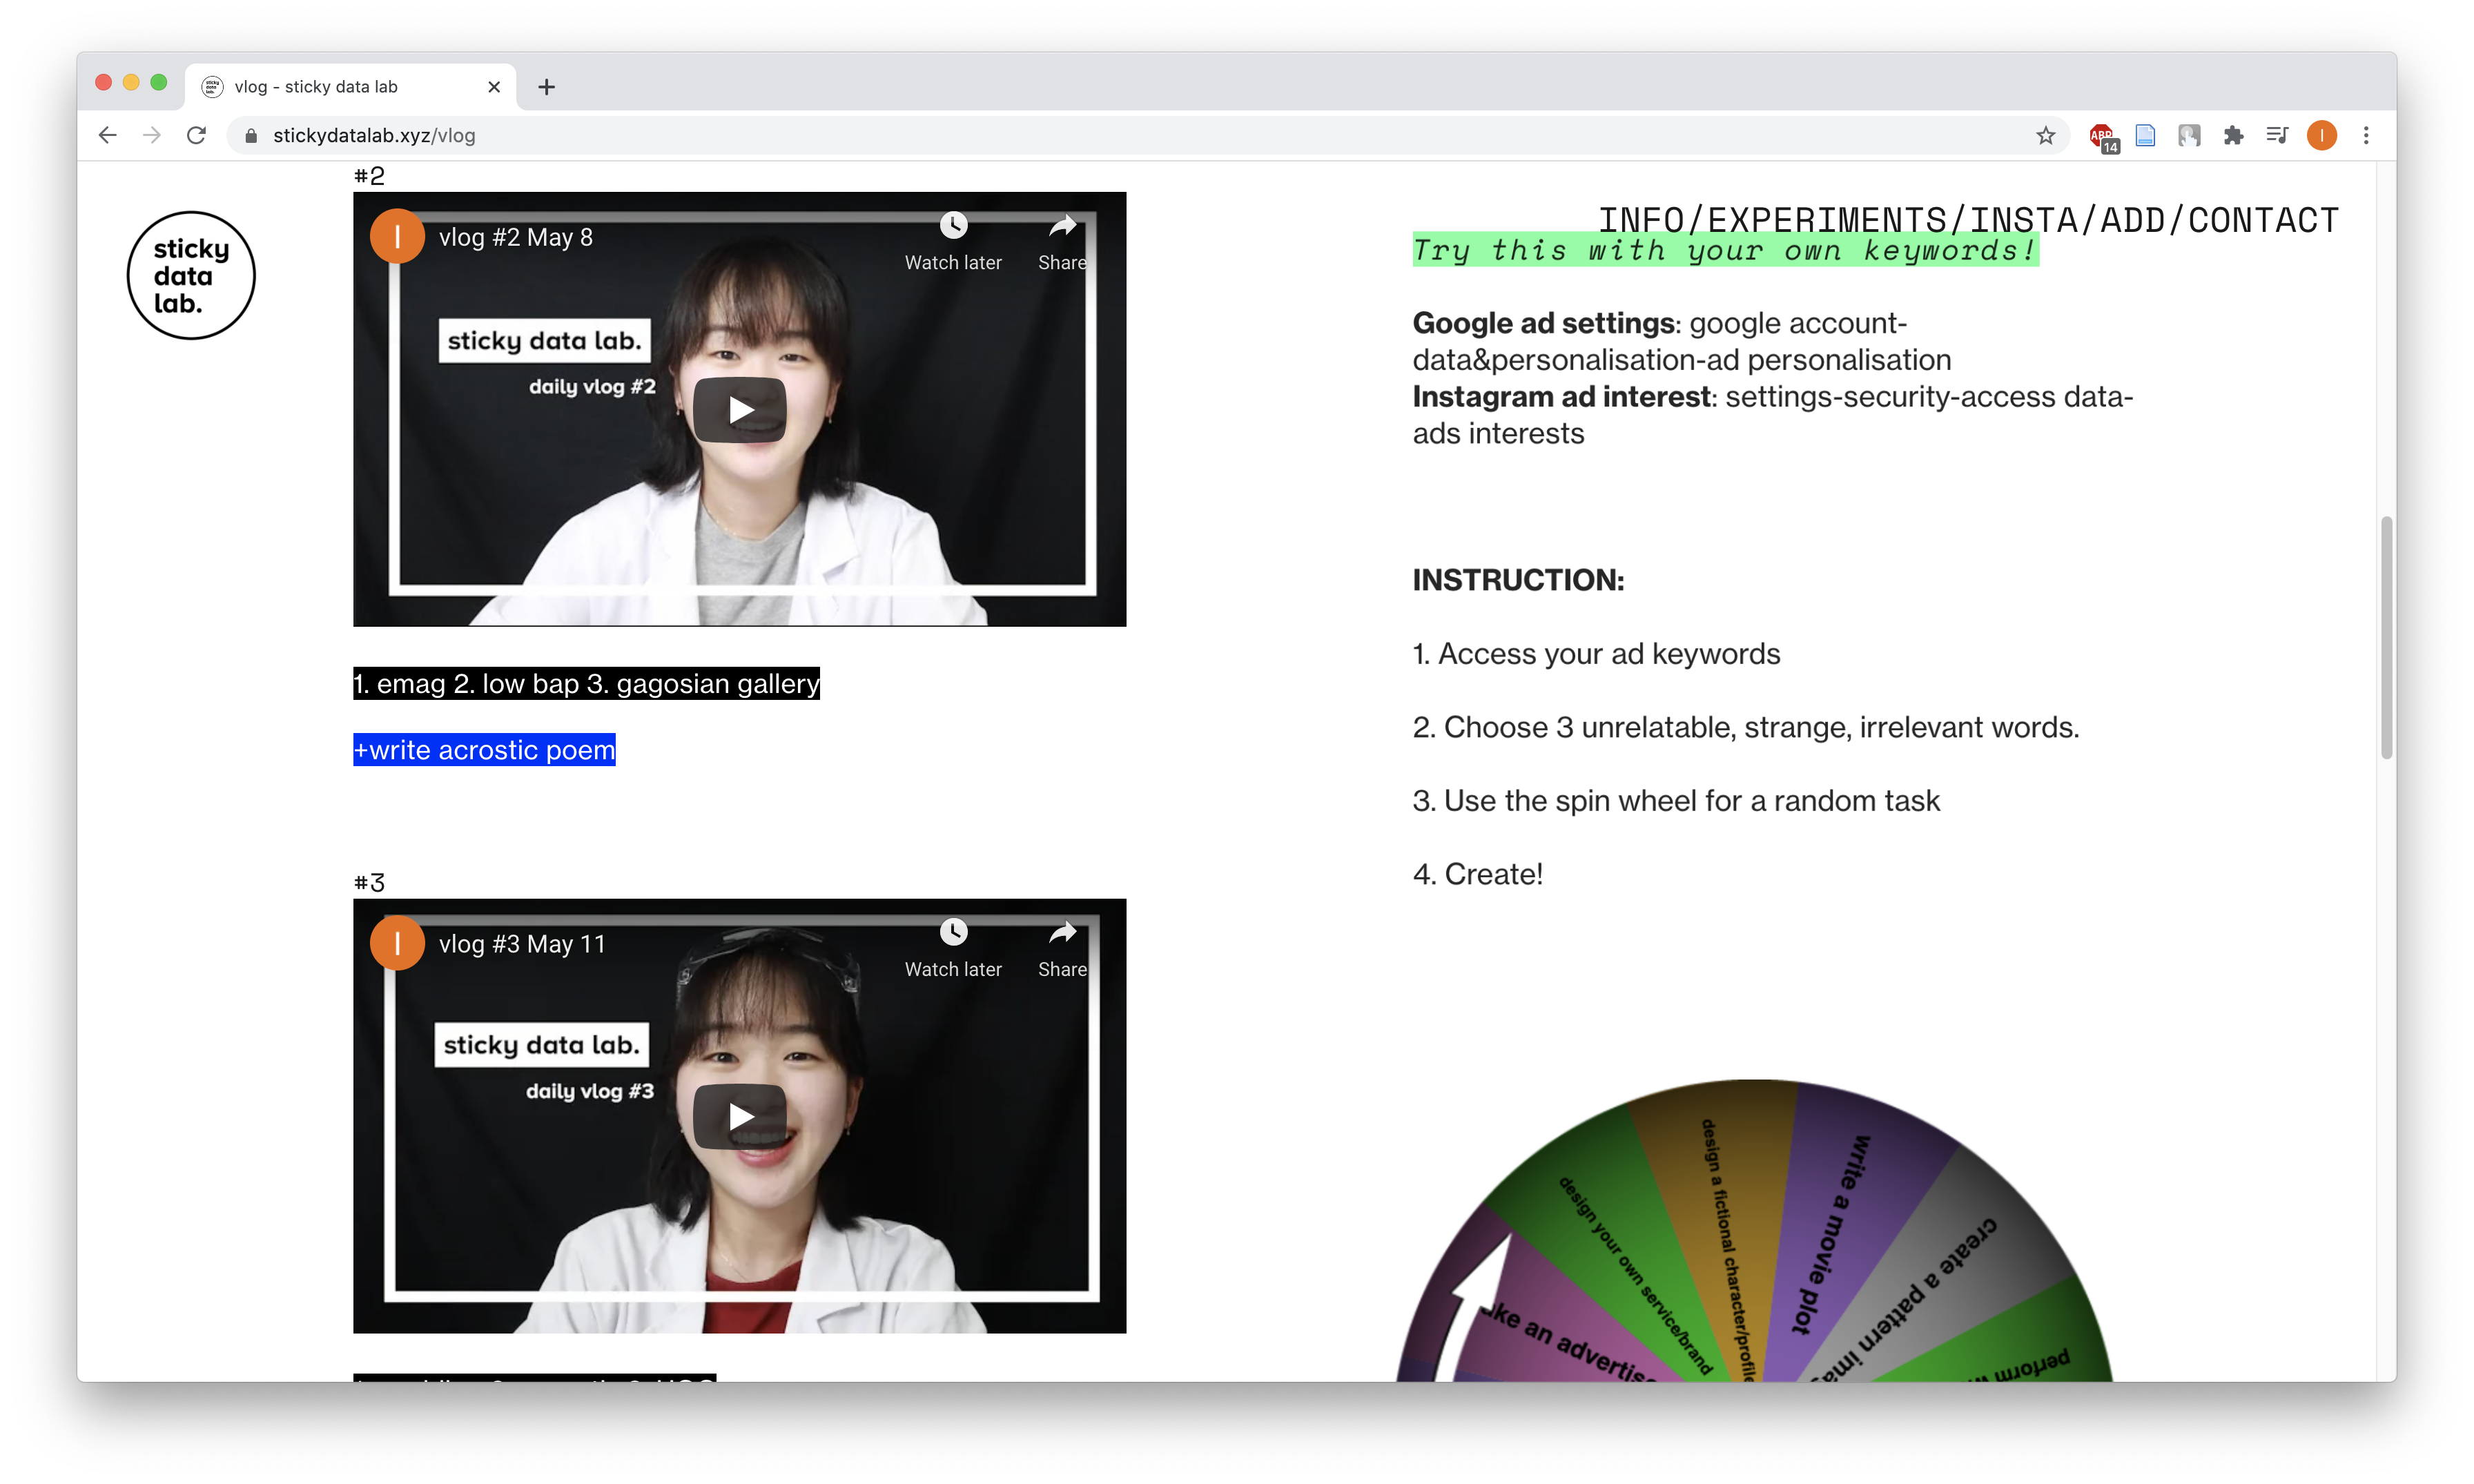Play the vlog #3 May 11 video

[x=739, y=1116]
